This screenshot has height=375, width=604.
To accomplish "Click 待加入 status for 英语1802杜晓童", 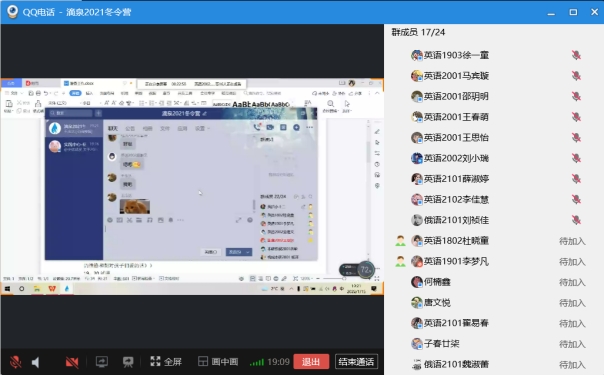I will (572, 241).
